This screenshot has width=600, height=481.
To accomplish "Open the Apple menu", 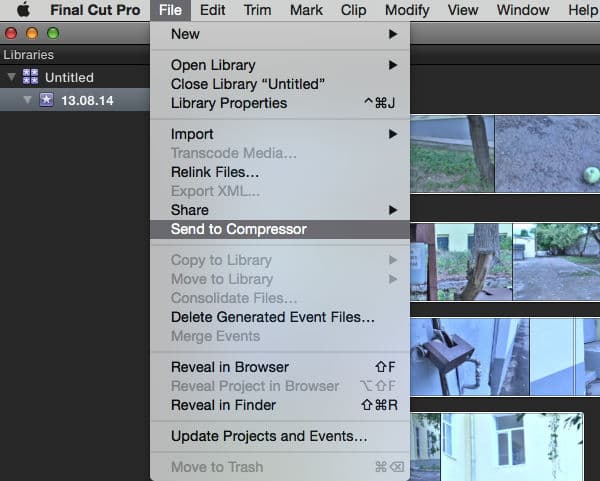I will point(23,10).
